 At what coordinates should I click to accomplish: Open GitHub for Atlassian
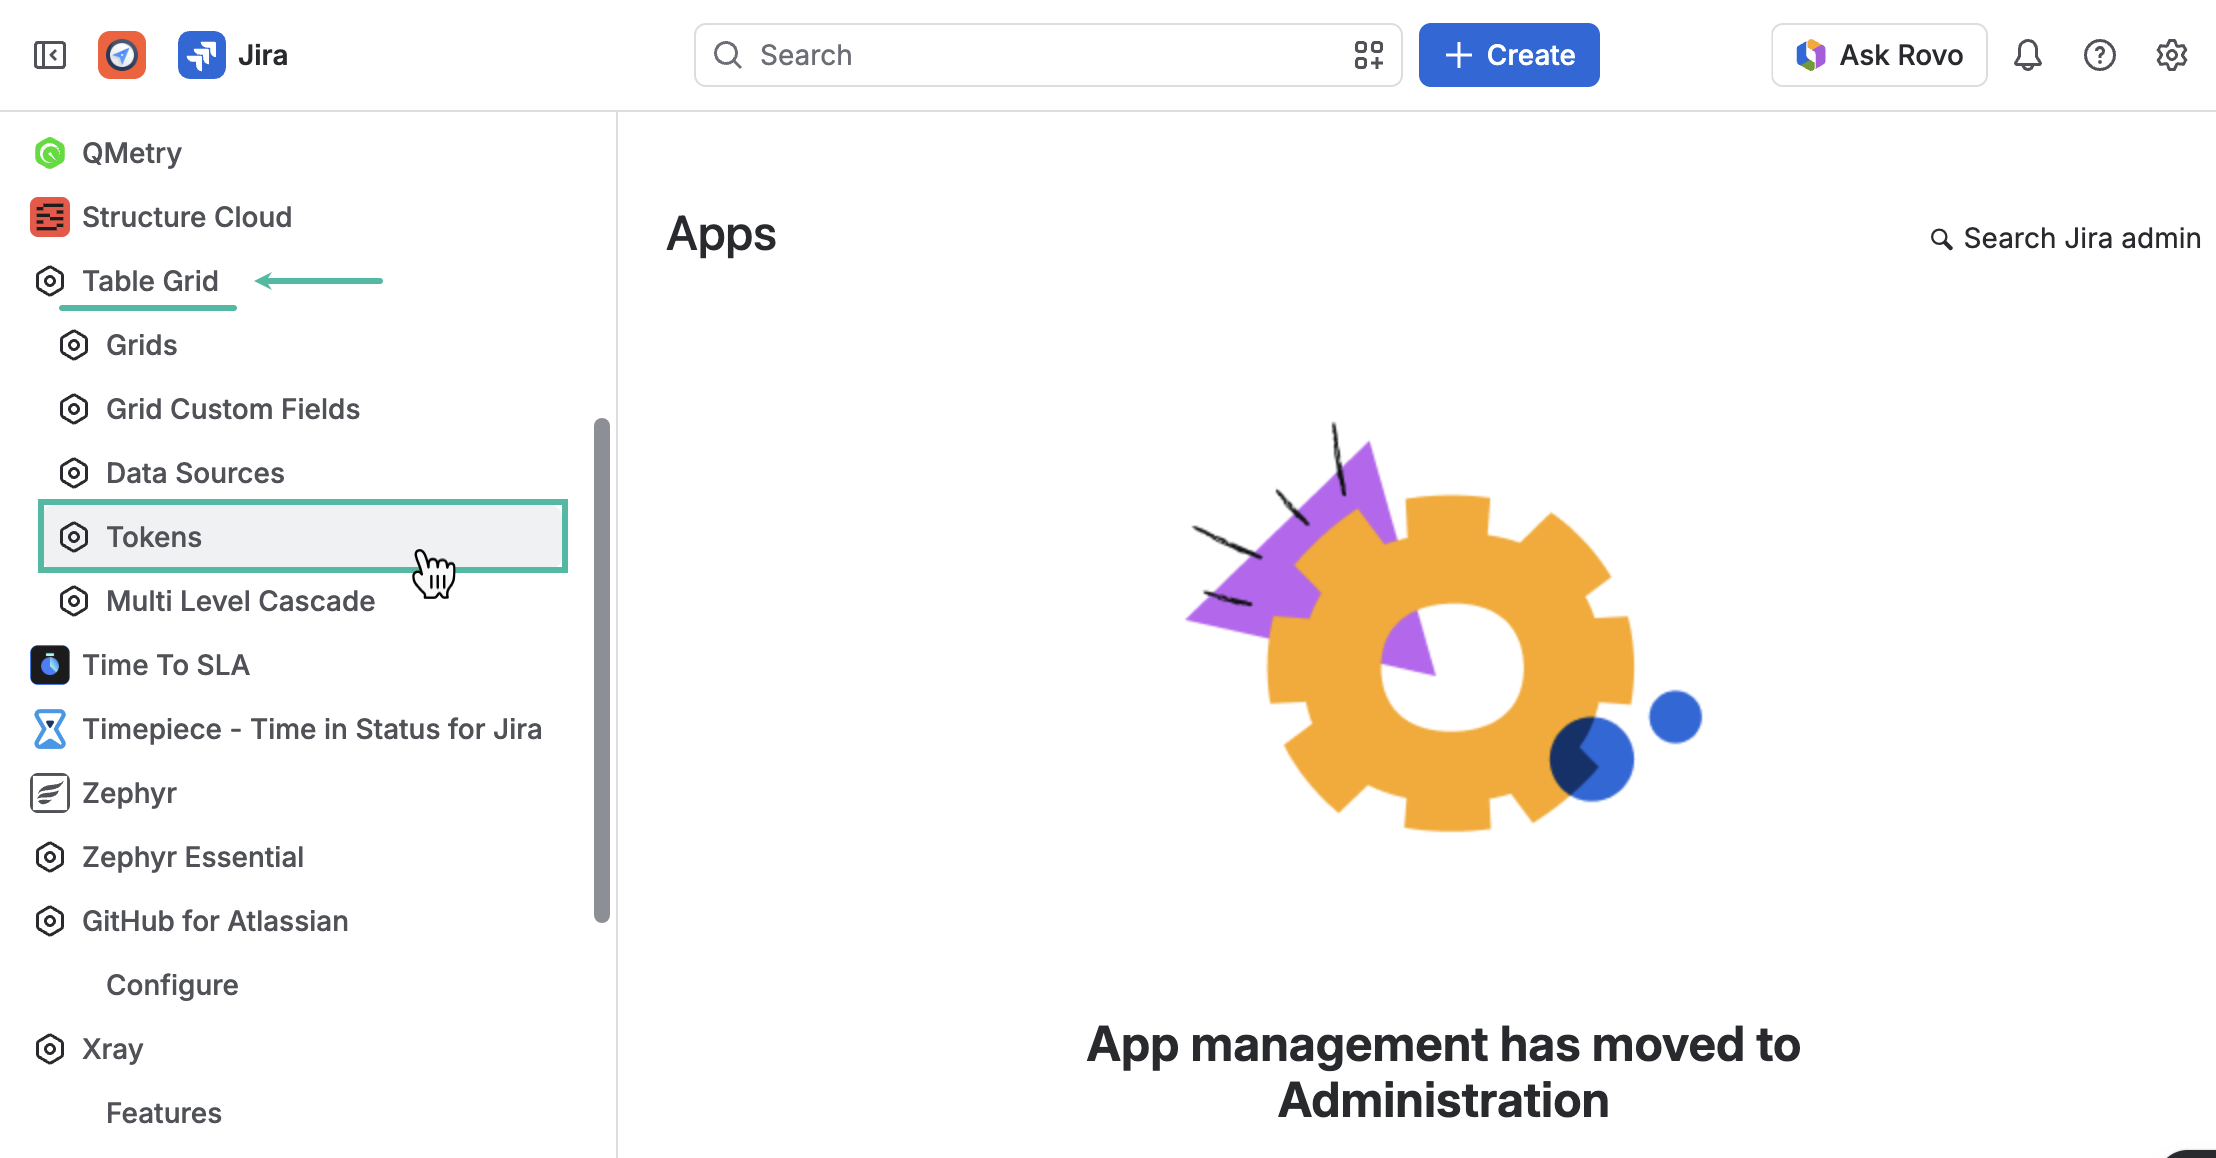tap(215, 921)
